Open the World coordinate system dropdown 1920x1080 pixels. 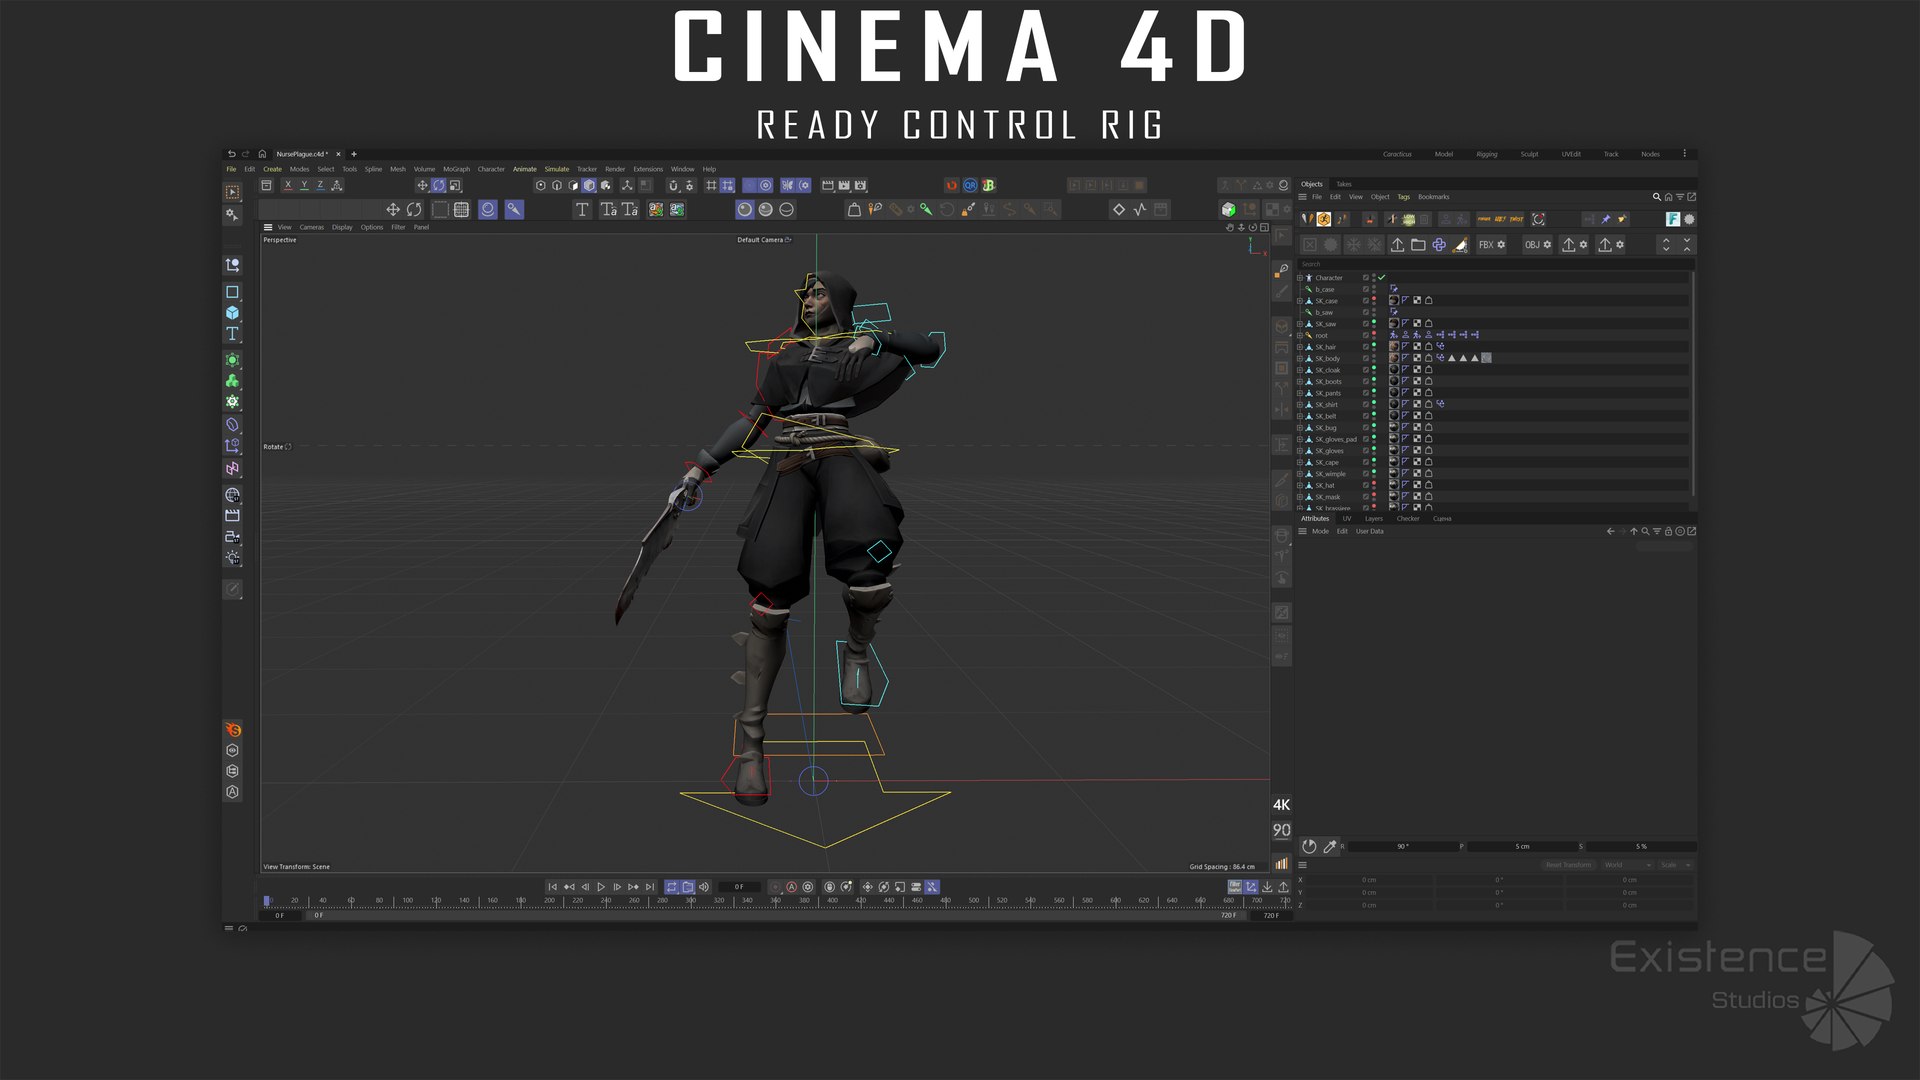point(1627,865)
